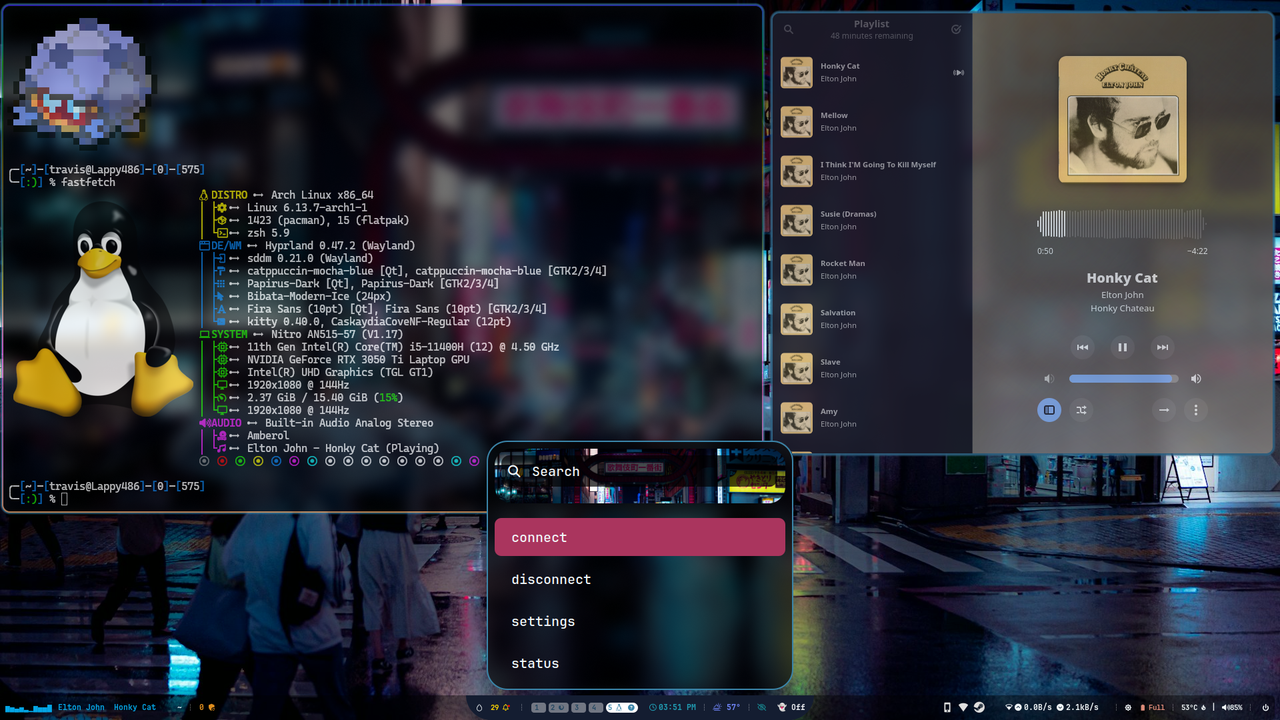The width and height of the screenshot is (1280, 720).
Task: Switch to workspace 2 in the bar
Action: pos(558,707)
